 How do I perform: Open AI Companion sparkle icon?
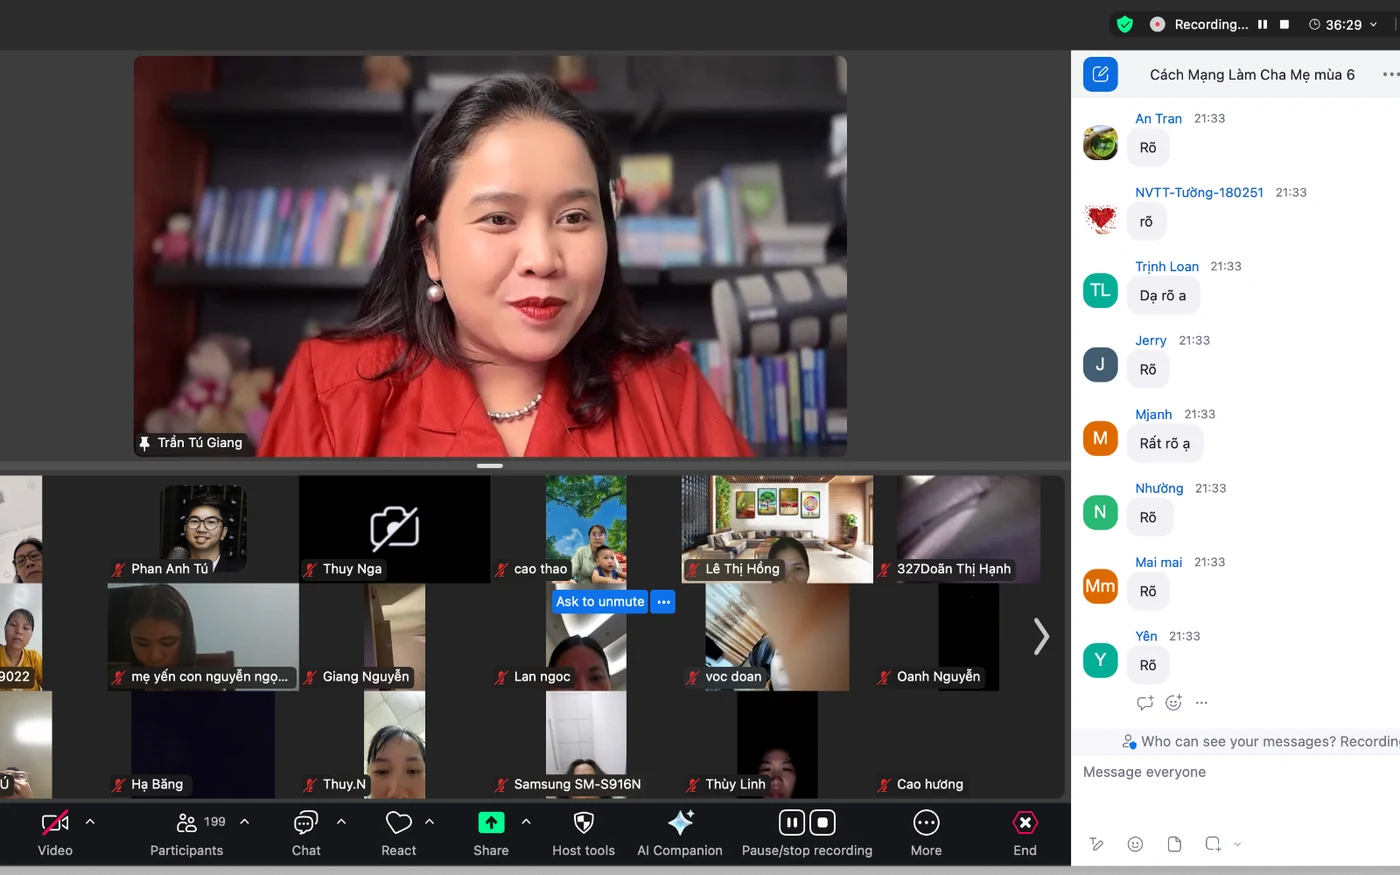coord(680,822)
